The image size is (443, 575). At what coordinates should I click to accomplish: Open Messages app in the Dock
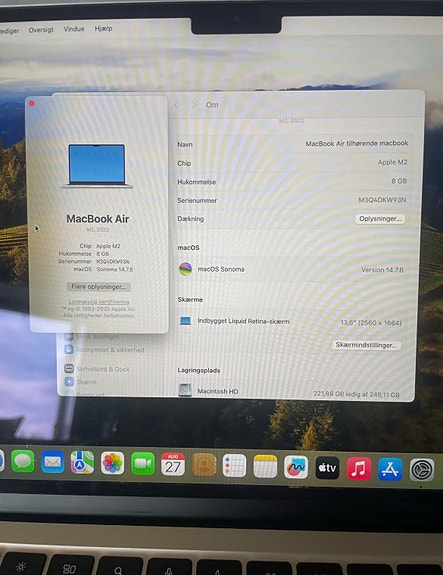tap(23, 461)
